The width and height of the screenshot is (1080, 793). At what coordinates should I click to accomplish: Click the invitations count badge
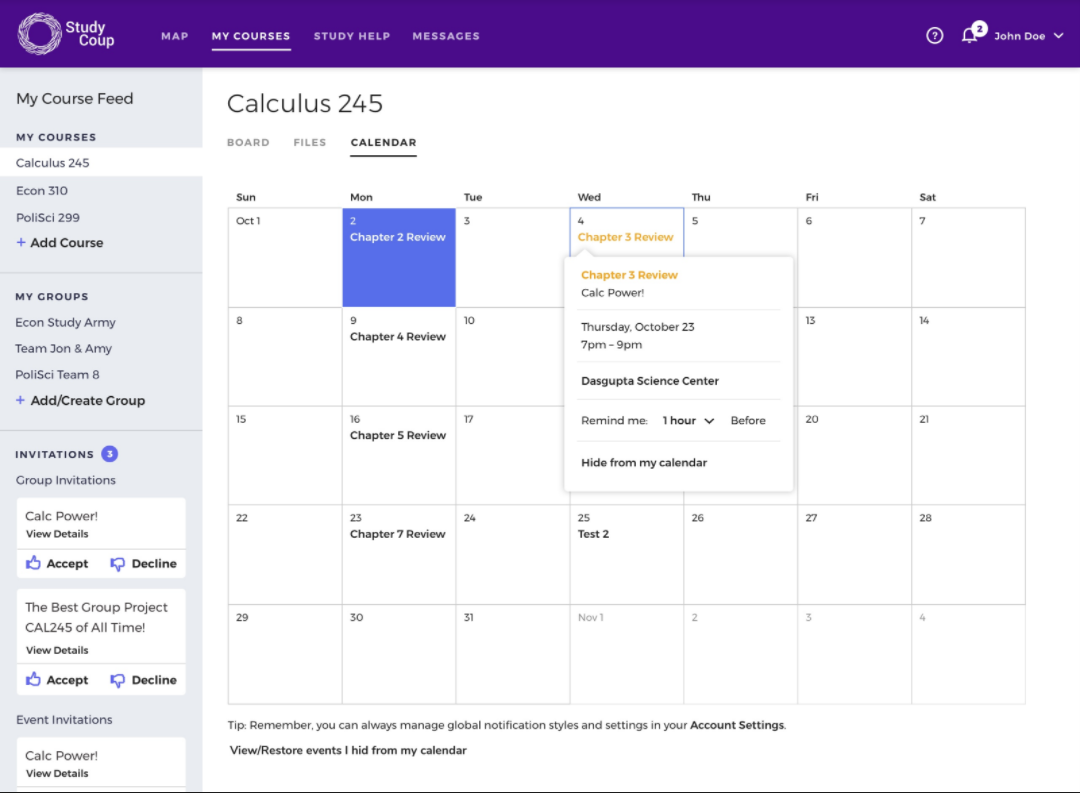tap(110, 454)
